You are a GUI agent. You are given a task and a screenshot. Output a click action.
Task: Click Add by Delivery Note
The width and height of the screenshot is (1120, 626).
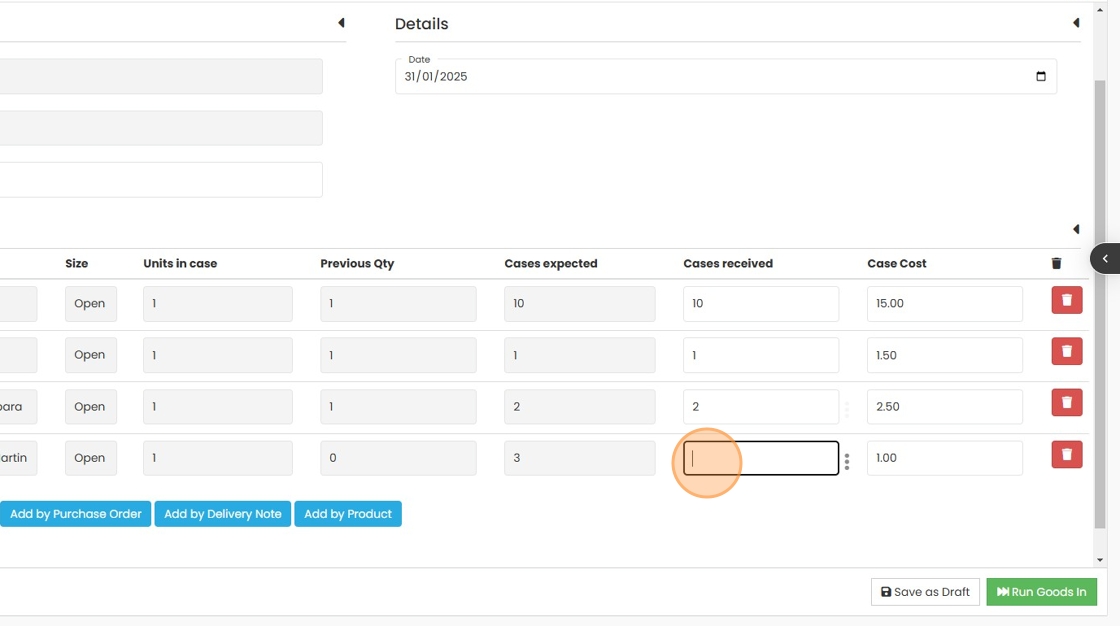222,514
